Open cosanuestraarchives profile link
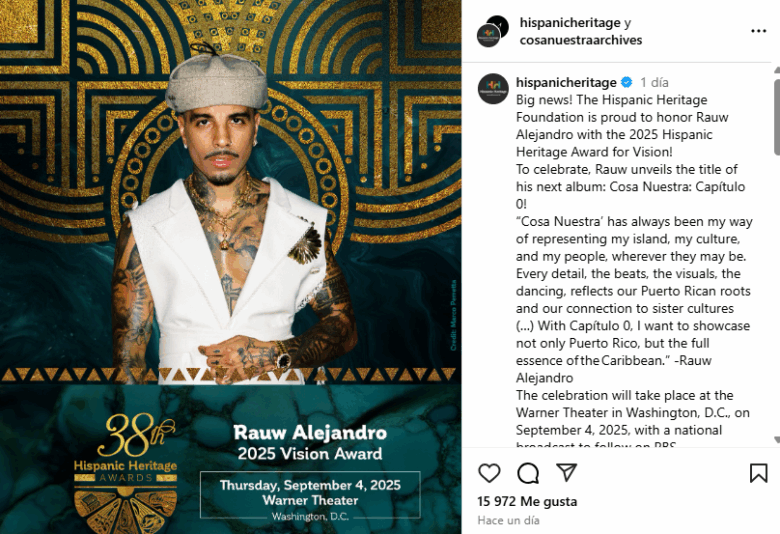The height and width of the screenshot is (534, 780). (x=581, y=40)
